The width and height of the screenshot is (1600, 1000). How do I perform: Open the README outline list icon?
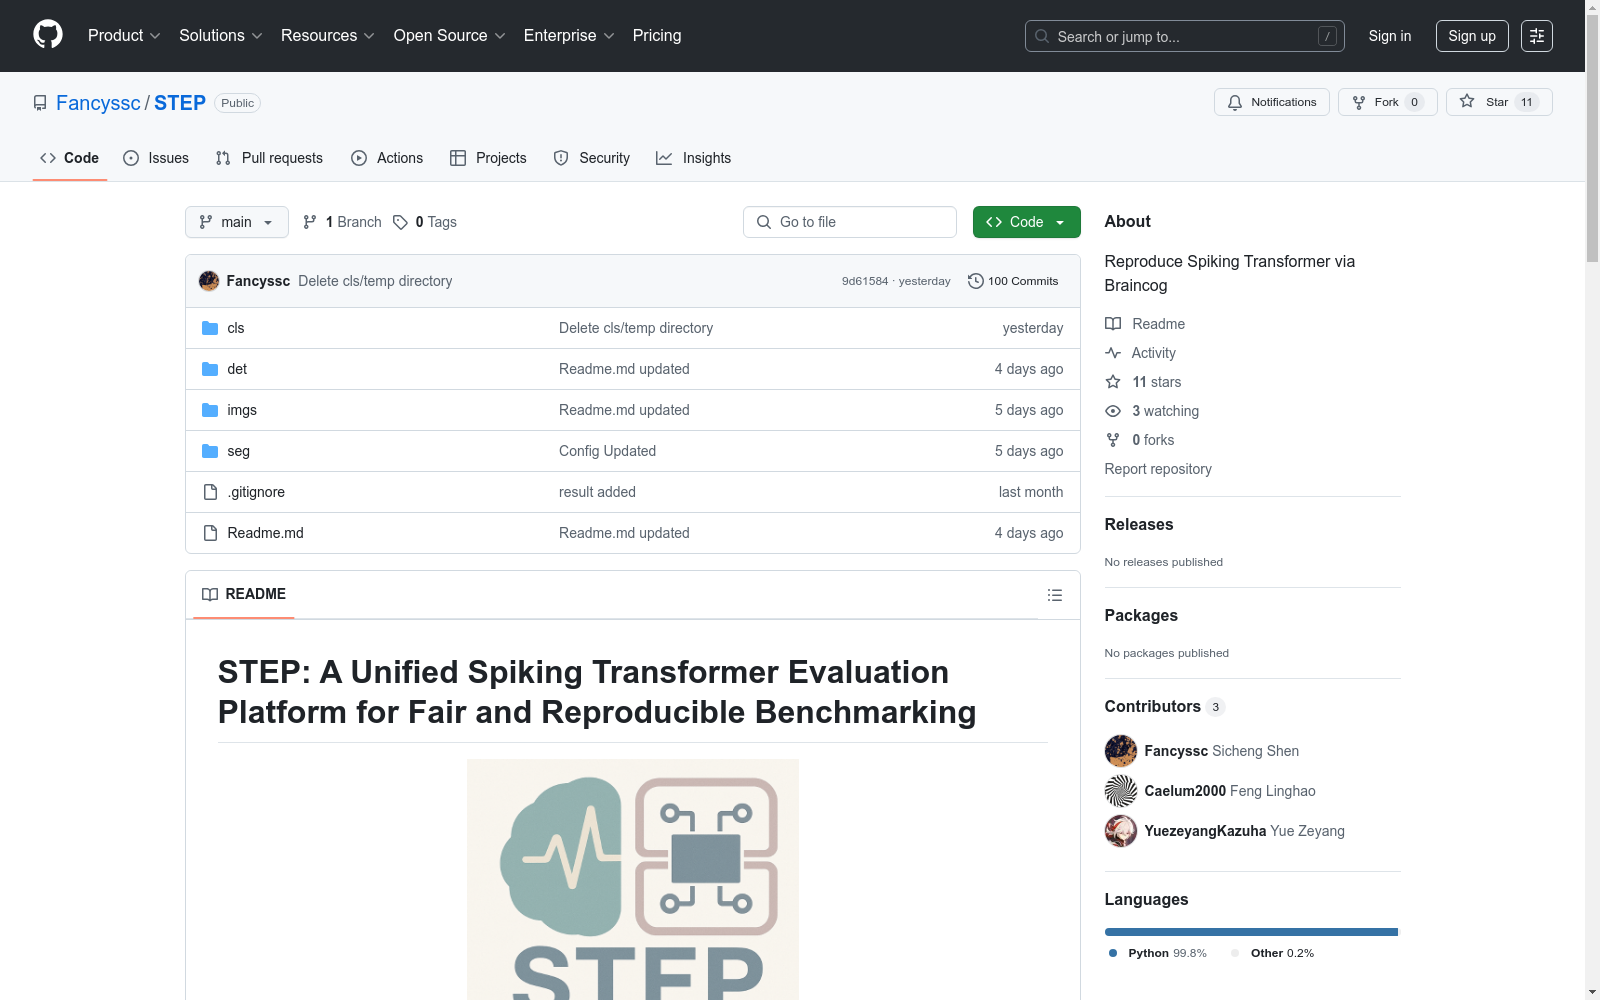pyautogui.click(x=1055, y=595)
